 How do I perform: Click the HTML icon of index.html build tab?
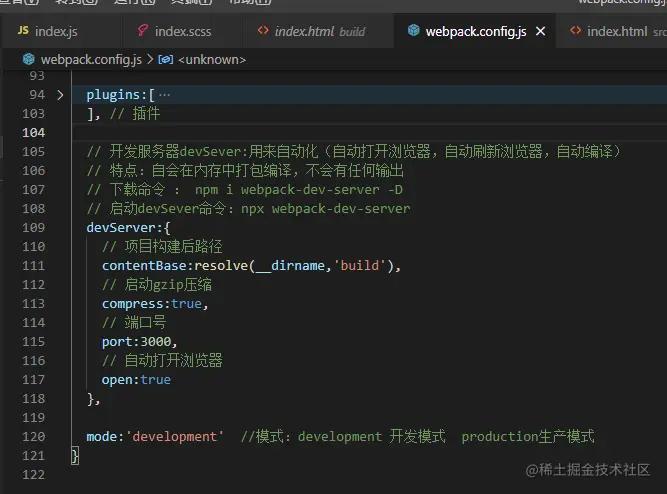pos(263,30)
